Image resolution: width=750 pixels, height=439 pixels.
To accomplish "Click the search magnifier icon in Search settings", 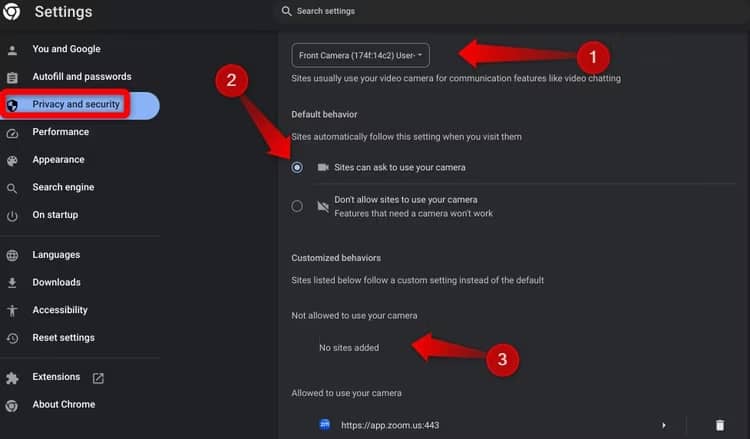I will tap(286, 11).
